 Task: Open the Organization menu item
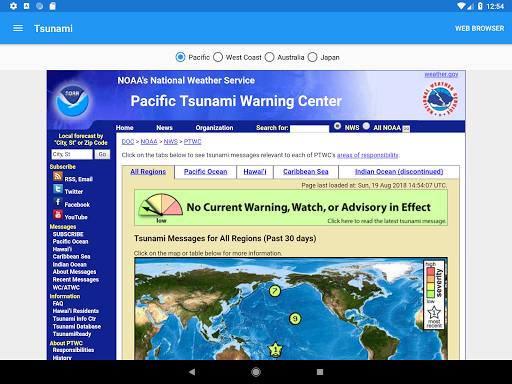point(214,128)
